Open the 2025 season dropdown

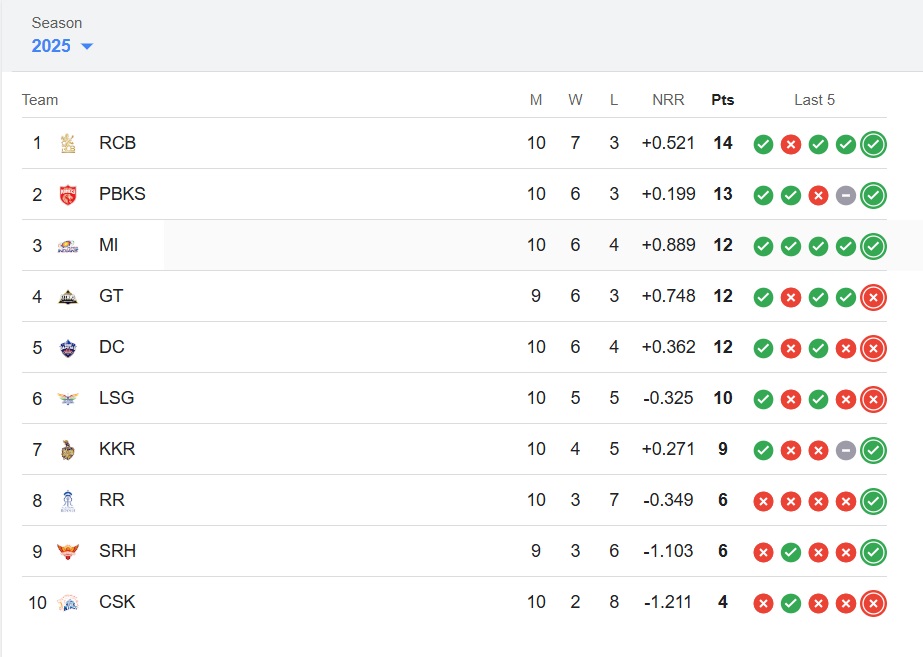62,46
